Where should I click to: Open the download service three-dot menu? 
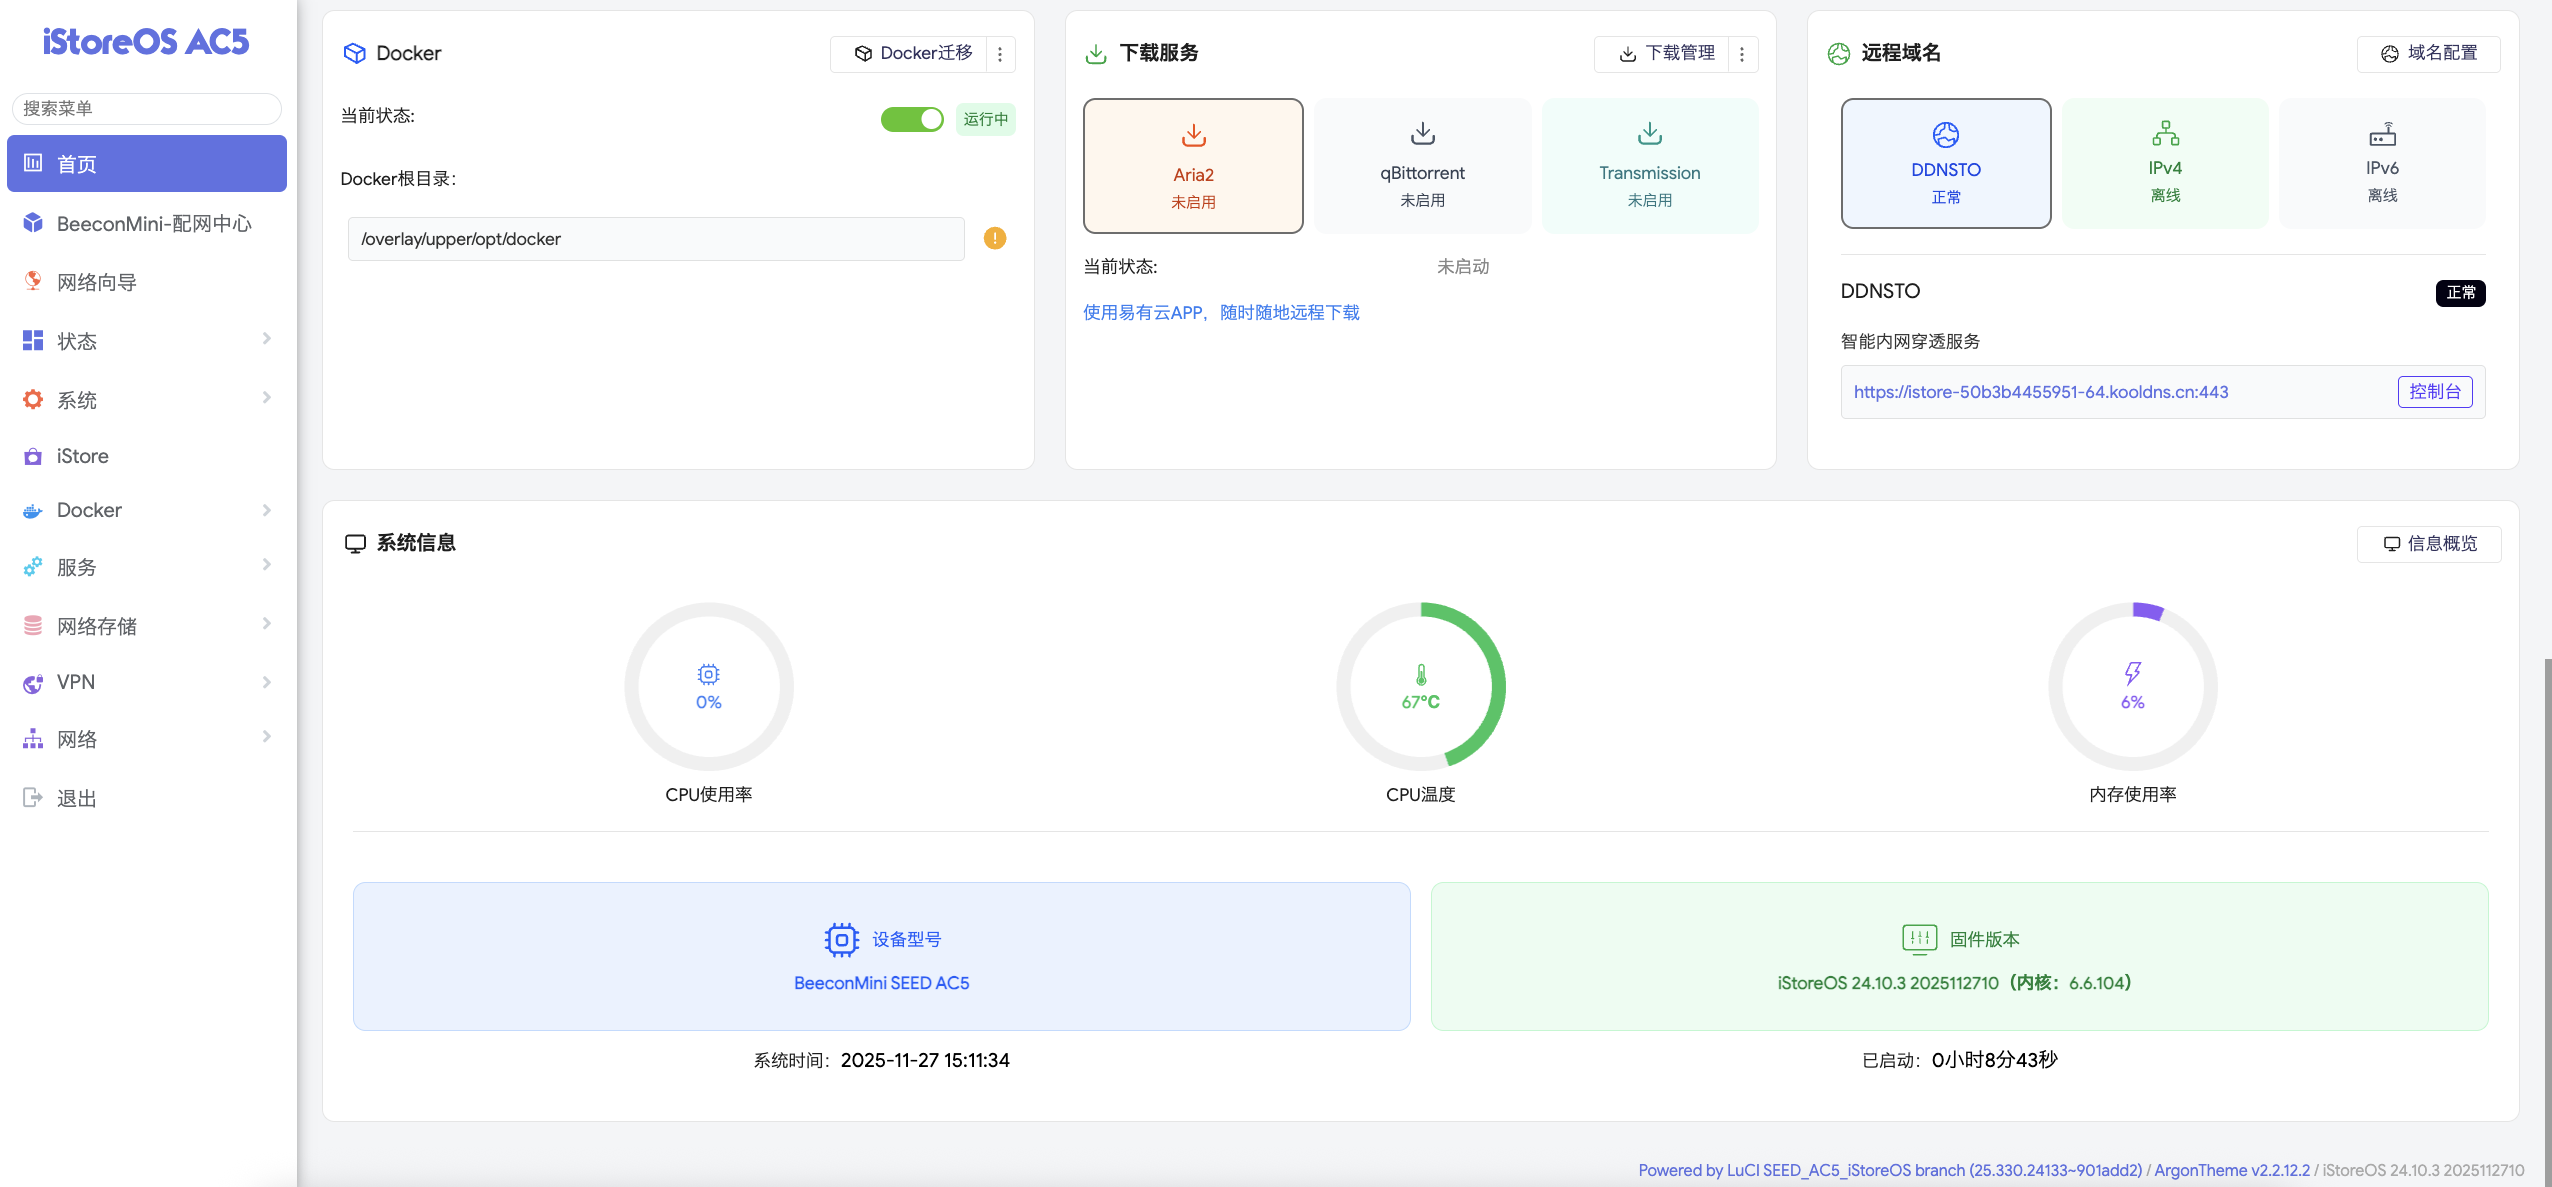click(1742, 54)
